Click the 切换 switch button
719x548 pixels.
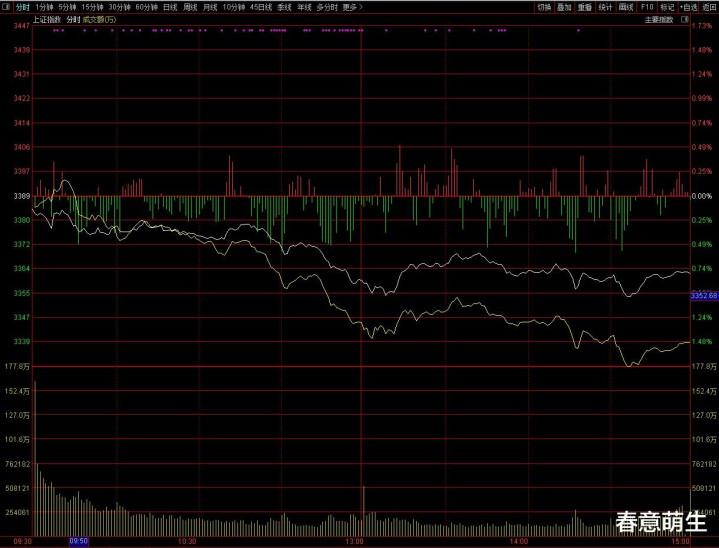(x=544, y=7)
